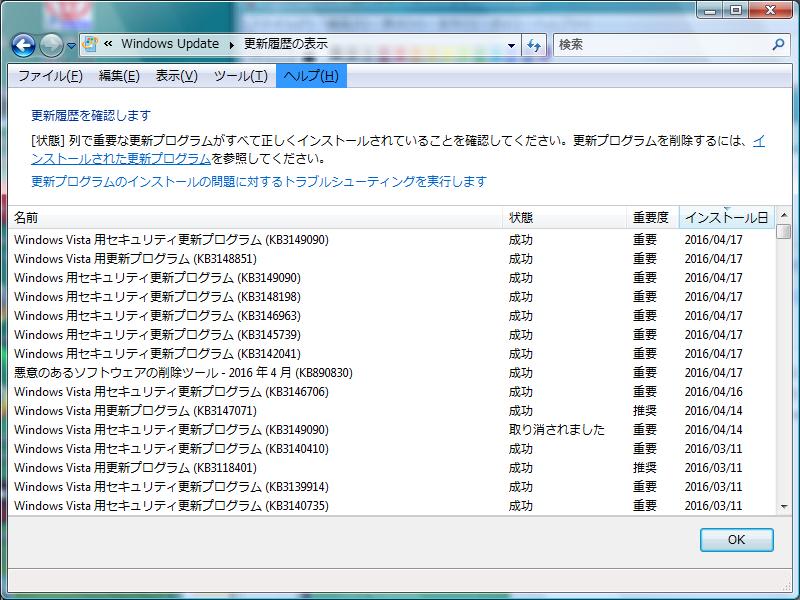Click the Forward navigation arrow button
The width and height of the screenshot is (800, 600).
(x=51, y=45)
